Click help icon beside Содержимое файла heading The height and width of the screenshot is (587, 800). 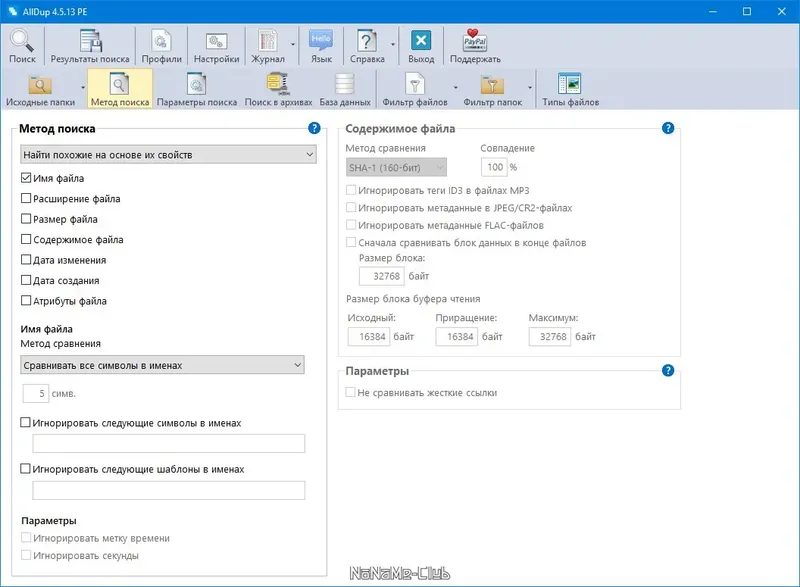point(668,128)
